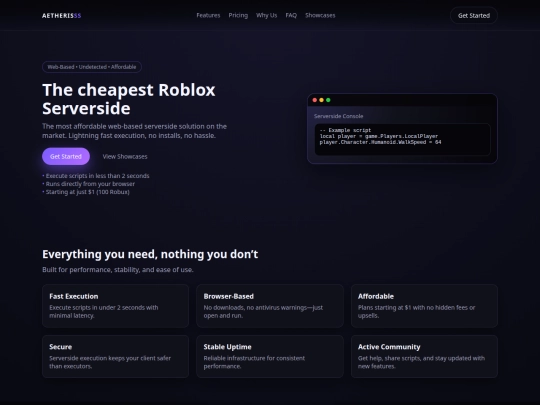Click 'Everything you need, nothing you don't' heading
Screen dimensions: 540x405
coord(150,254)
